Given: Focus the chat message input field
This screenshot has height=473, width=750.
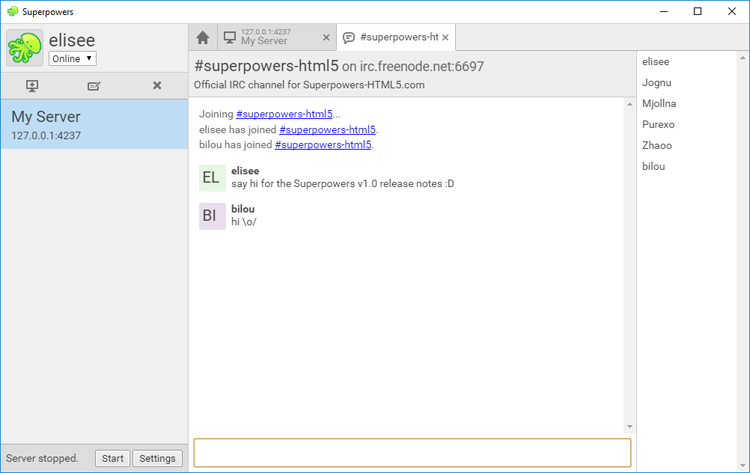Looking at the screenshot, I should click(412, 452).
